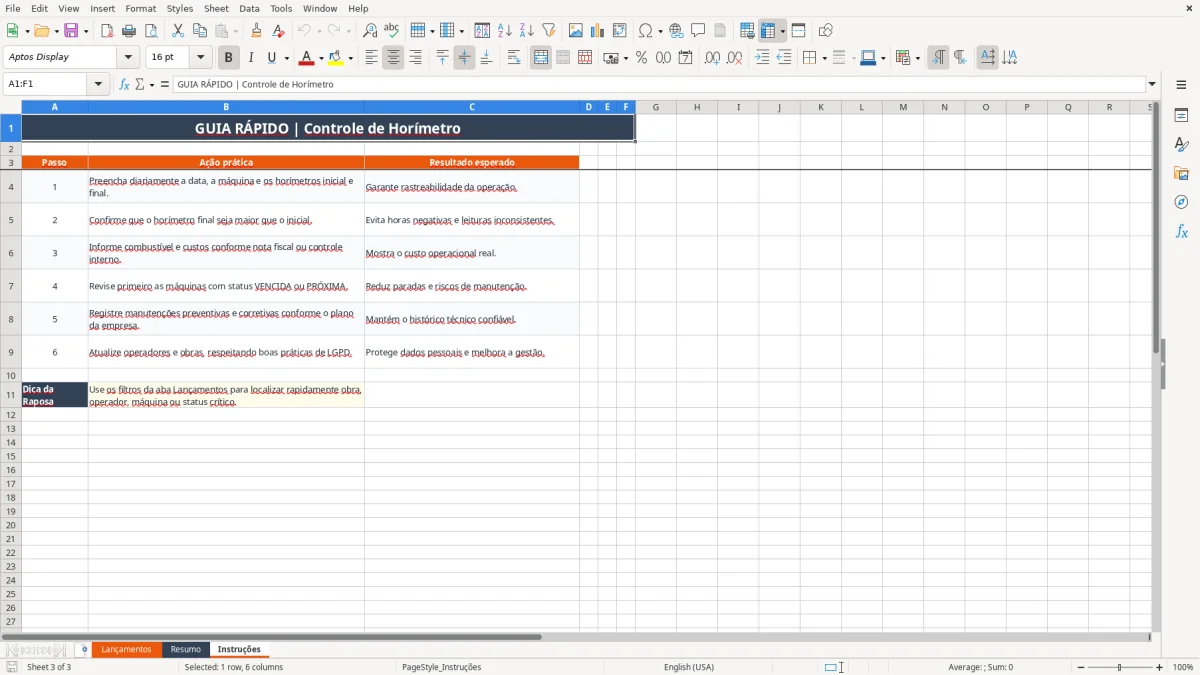Open the Data menu
The height and width of the screenshot is (675, 1200).
pos(249,8)
